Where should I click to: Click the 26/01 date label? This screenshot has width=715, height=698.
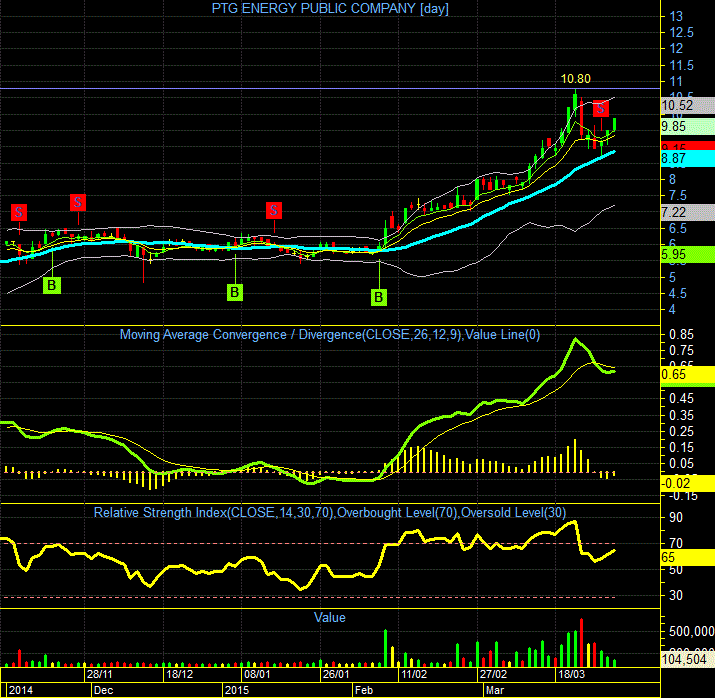click(x=336, y=674)
